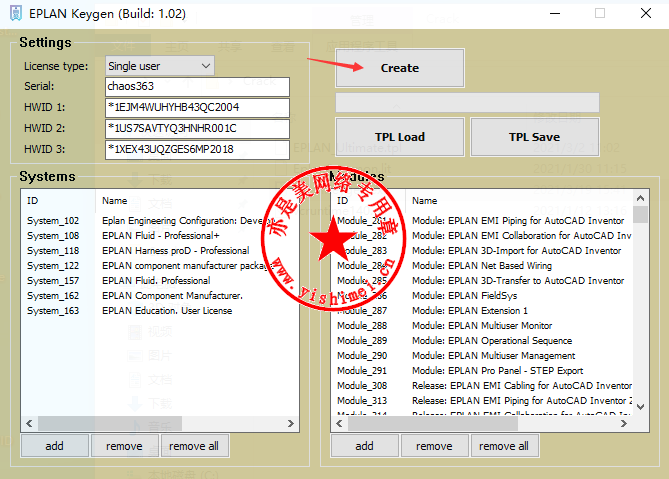Image resolution: width=669 pixels, height=479 pixels.
Task: Click Modules list scroll left arrow
Action: pos(340,424)
